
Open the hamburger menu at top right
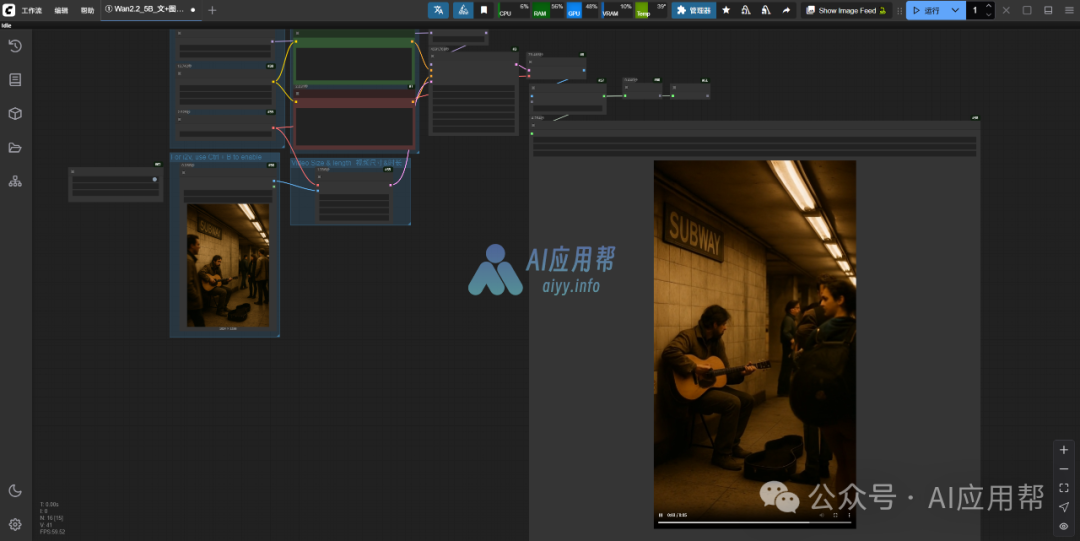1069,10
